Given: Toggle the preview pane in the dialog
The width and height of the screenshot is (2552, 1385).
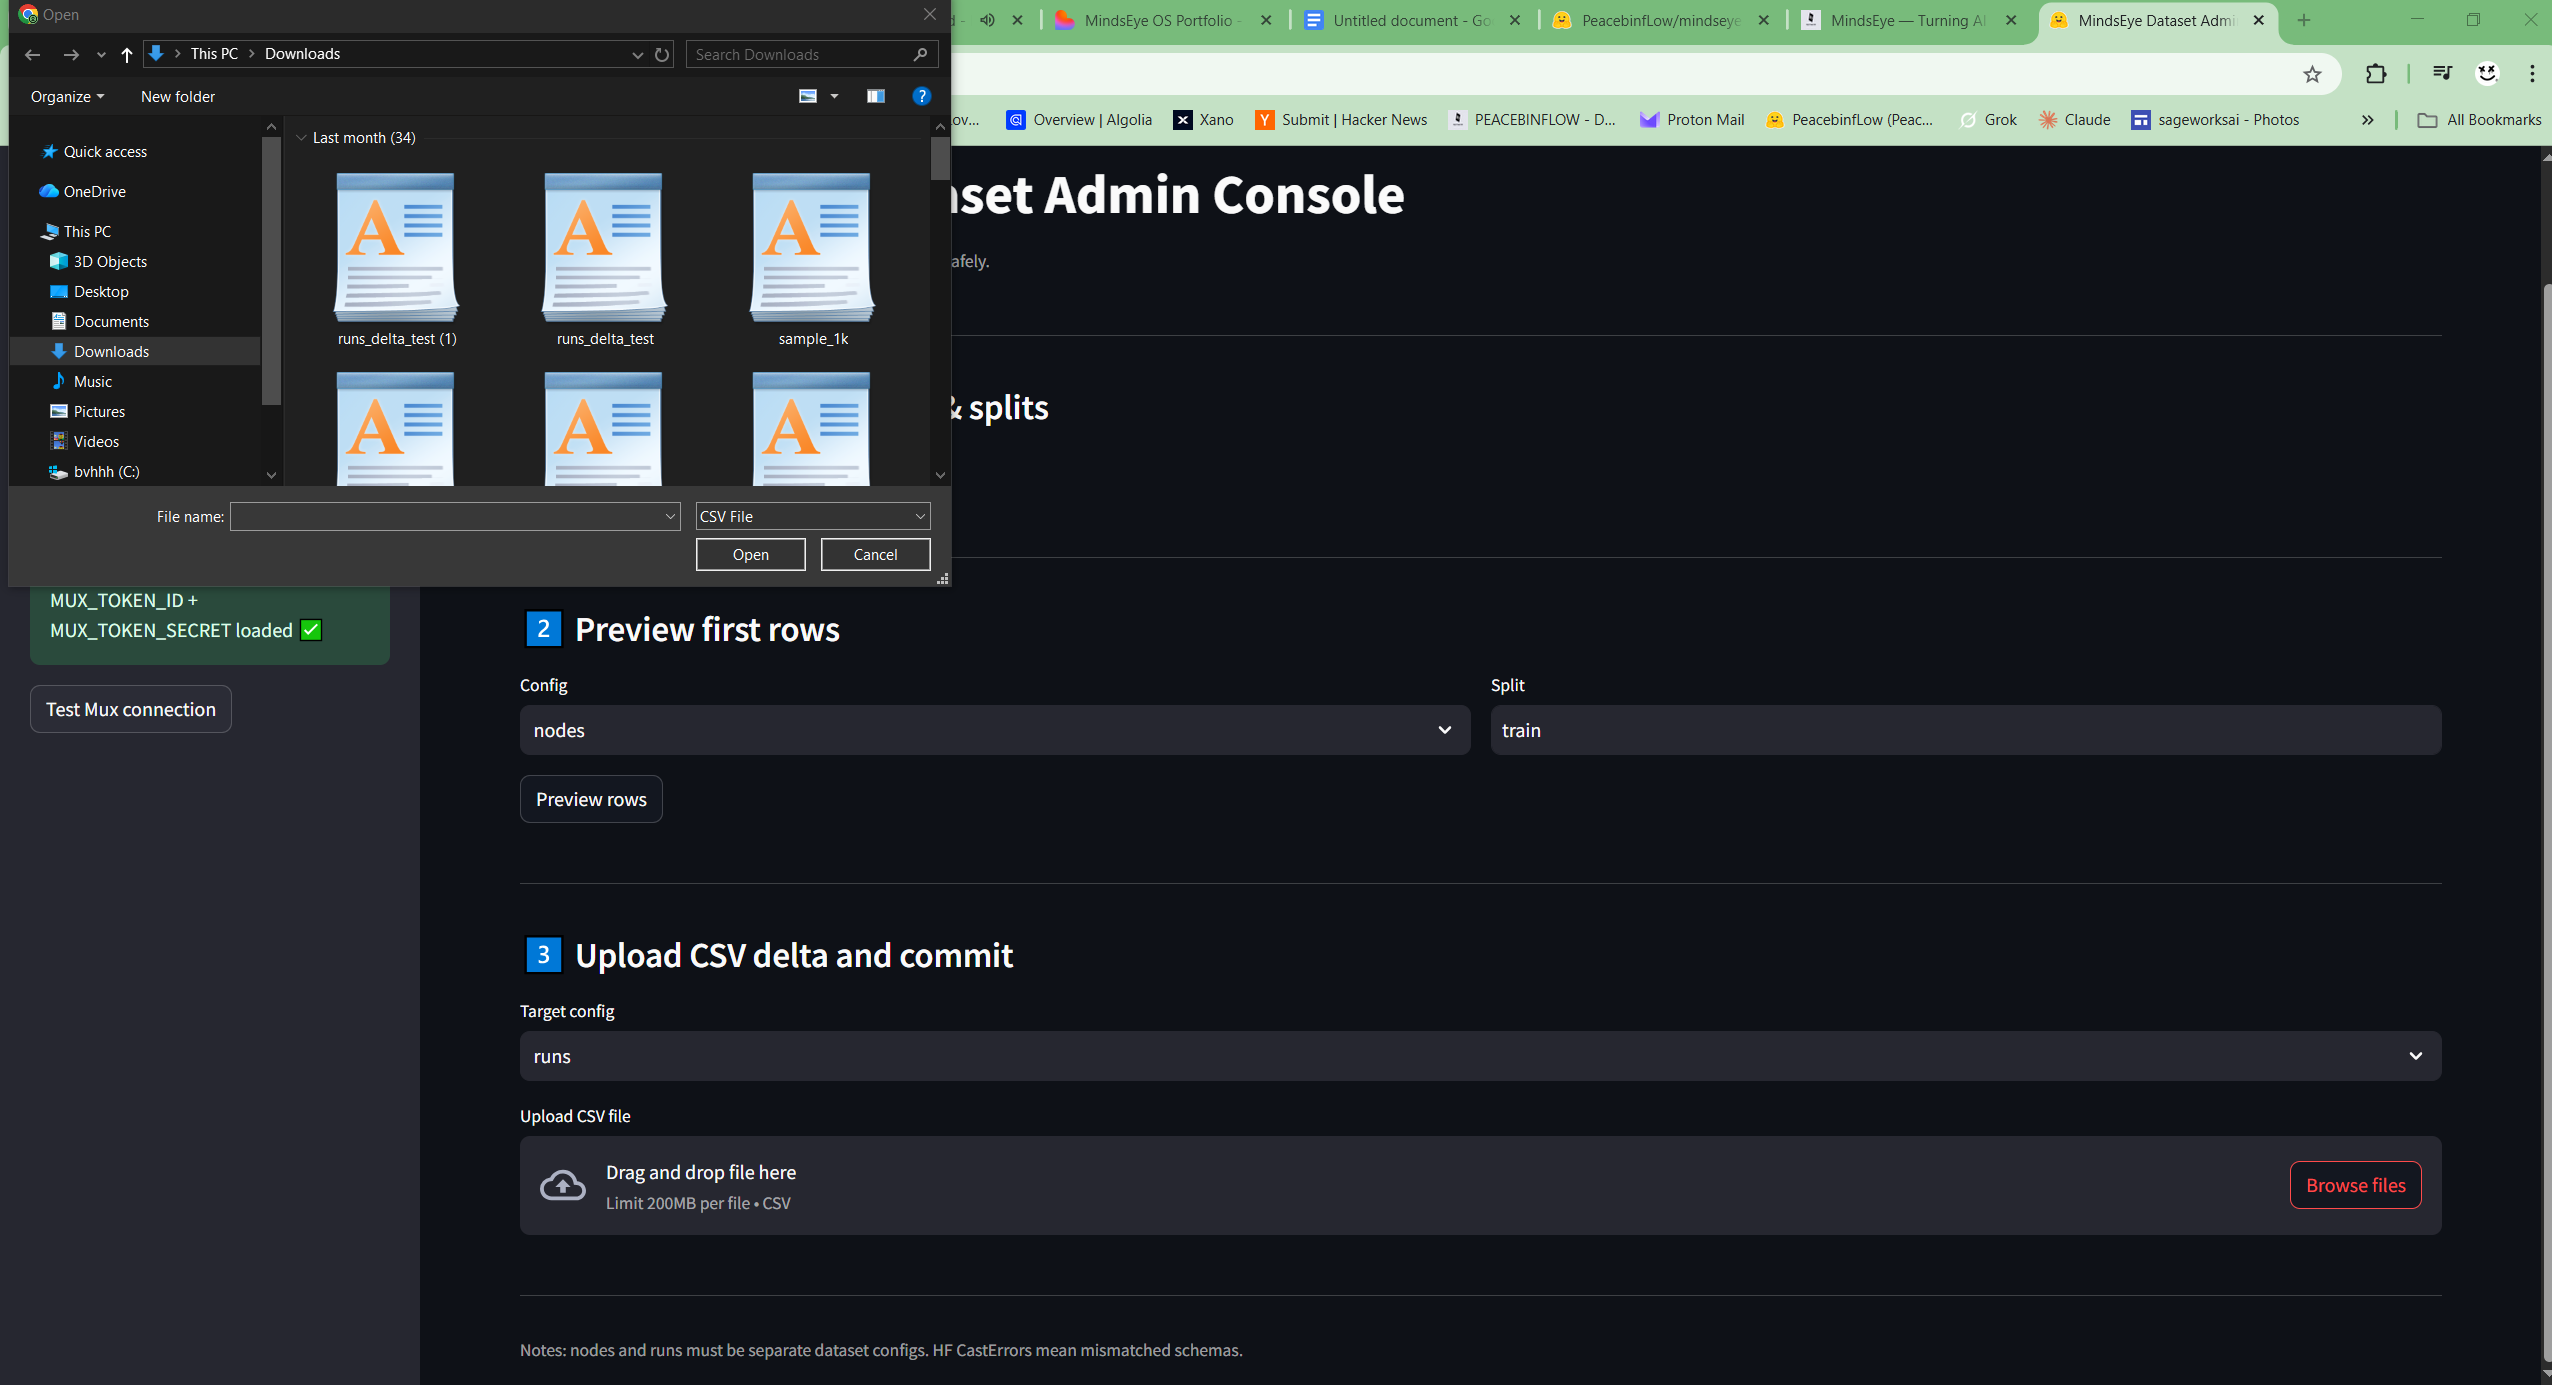Looking at the screenshot, I should pyautogui.click(x=875, y=96).
